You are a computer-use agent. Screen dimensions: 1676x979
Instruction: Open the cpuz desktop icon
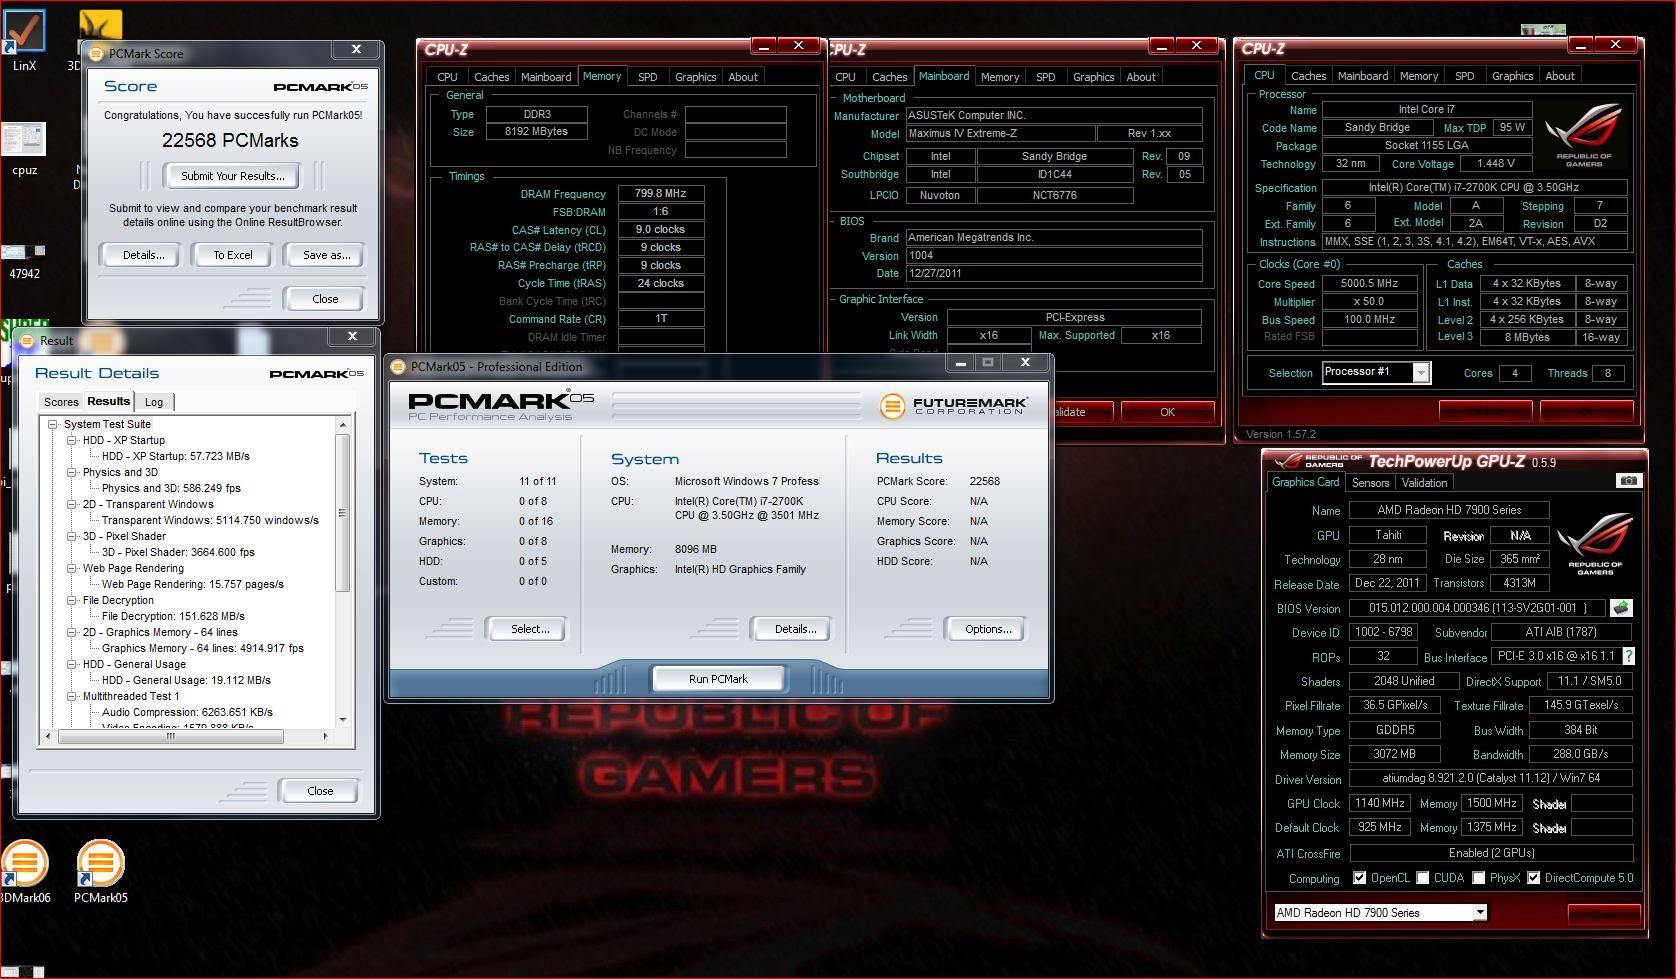[x=24, y=148]
